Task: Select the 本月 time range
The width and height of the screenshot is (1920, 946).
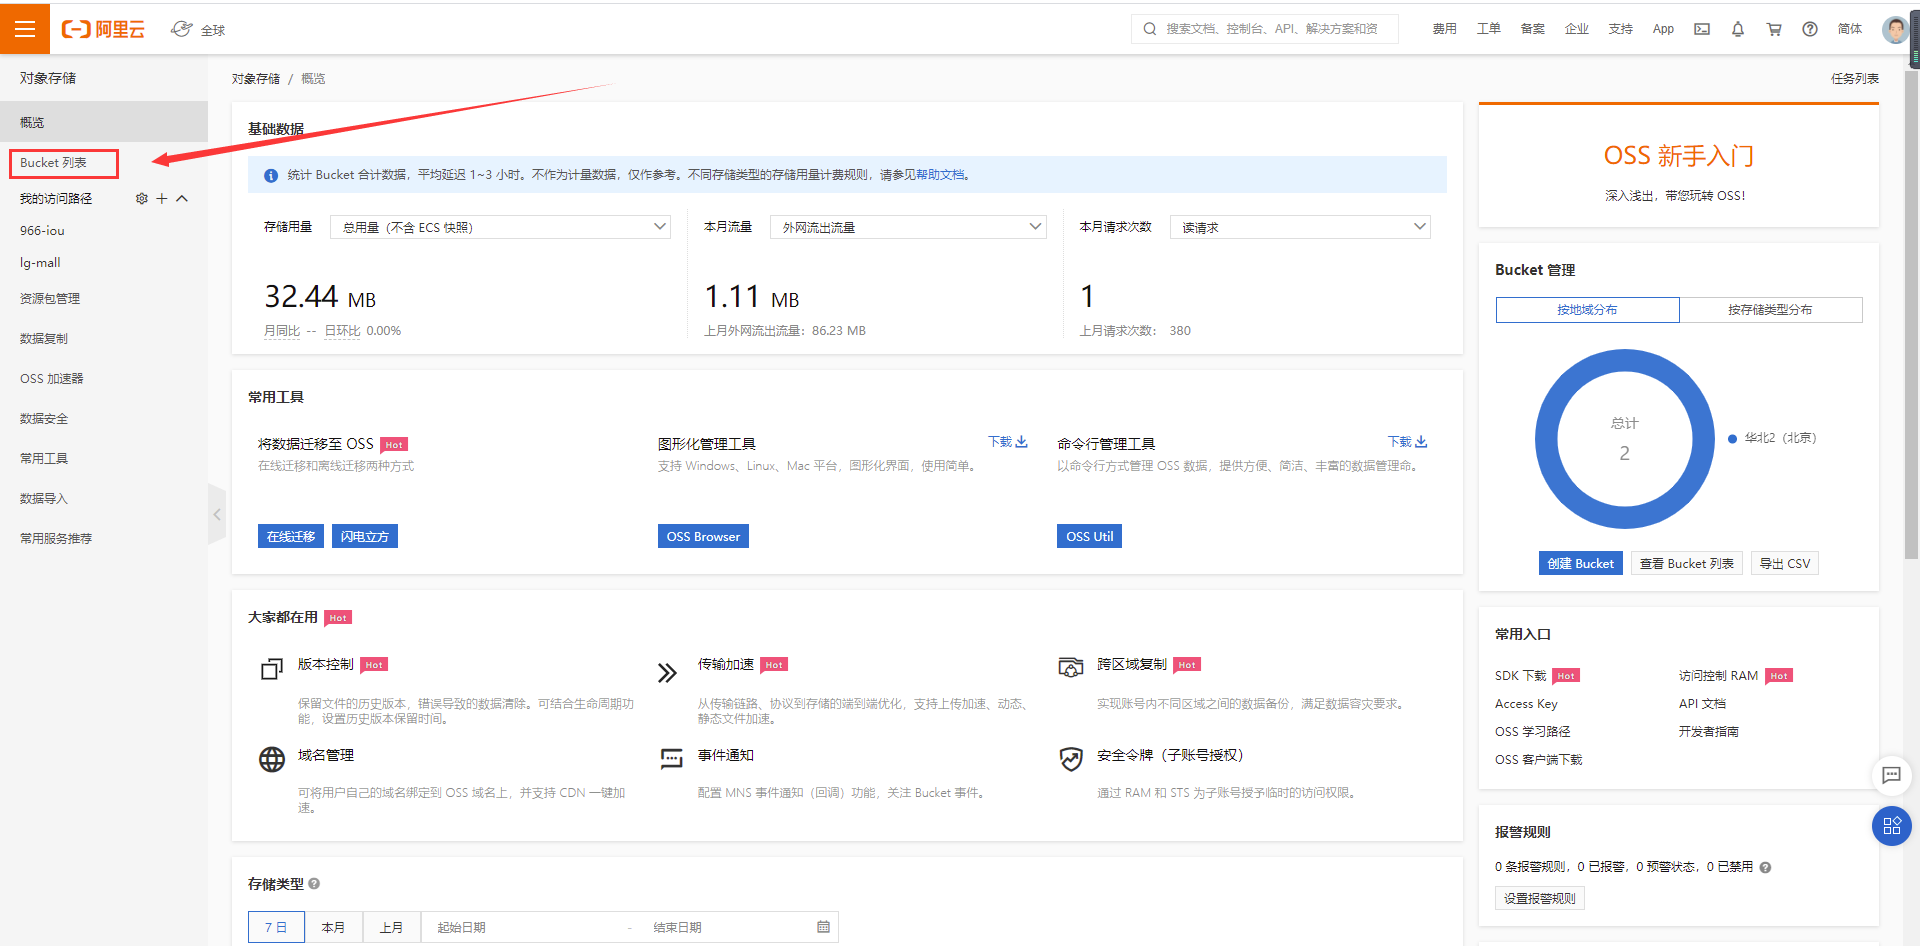Action: [x=333, y=927]
